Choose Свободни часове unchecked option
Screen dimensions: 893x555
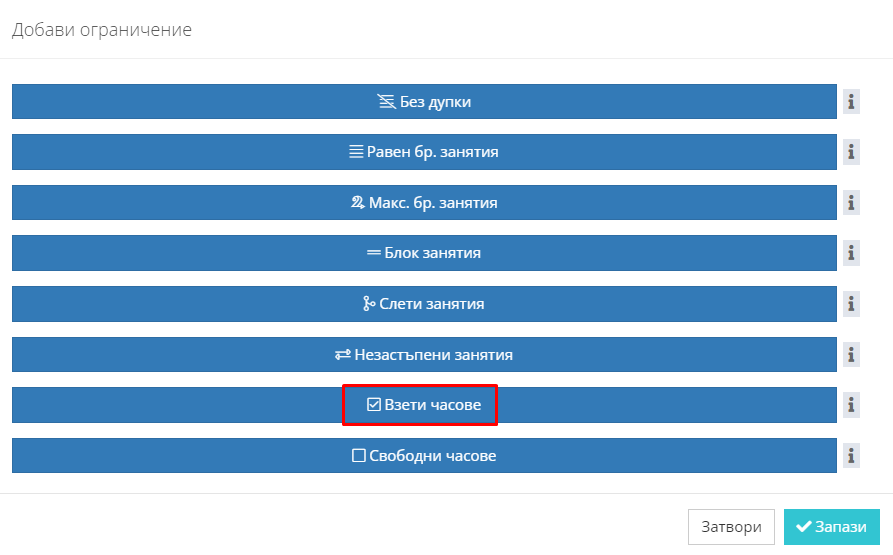tap(424, 455)
